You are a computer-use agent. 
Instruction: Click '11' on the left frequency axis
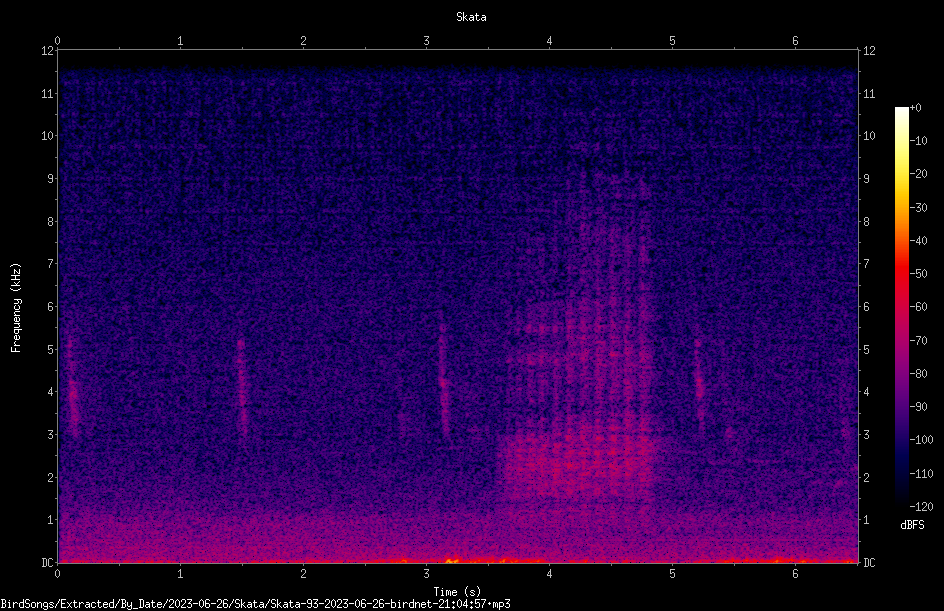coord(47,93)
